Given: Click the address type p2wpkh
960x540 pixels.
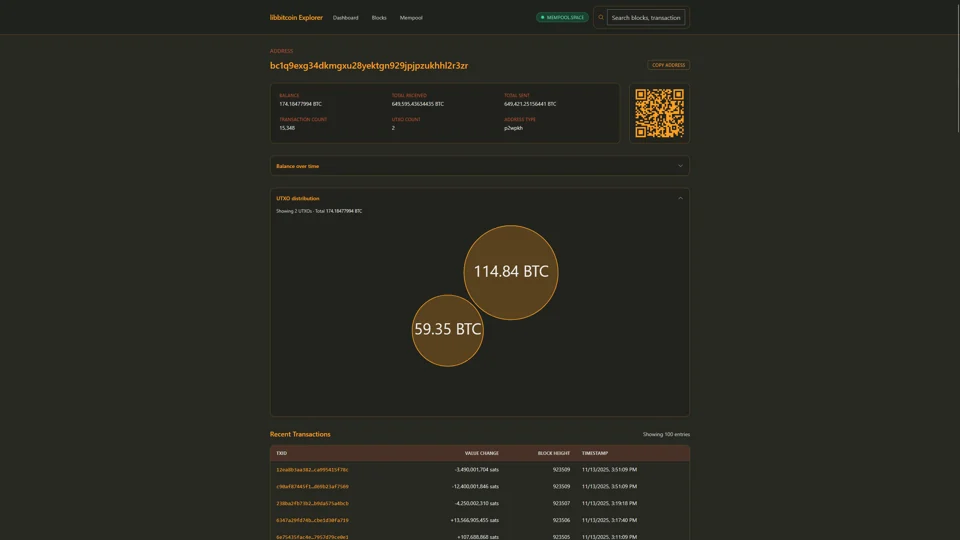Looking at the screenshot, I should tap(513, 128).
